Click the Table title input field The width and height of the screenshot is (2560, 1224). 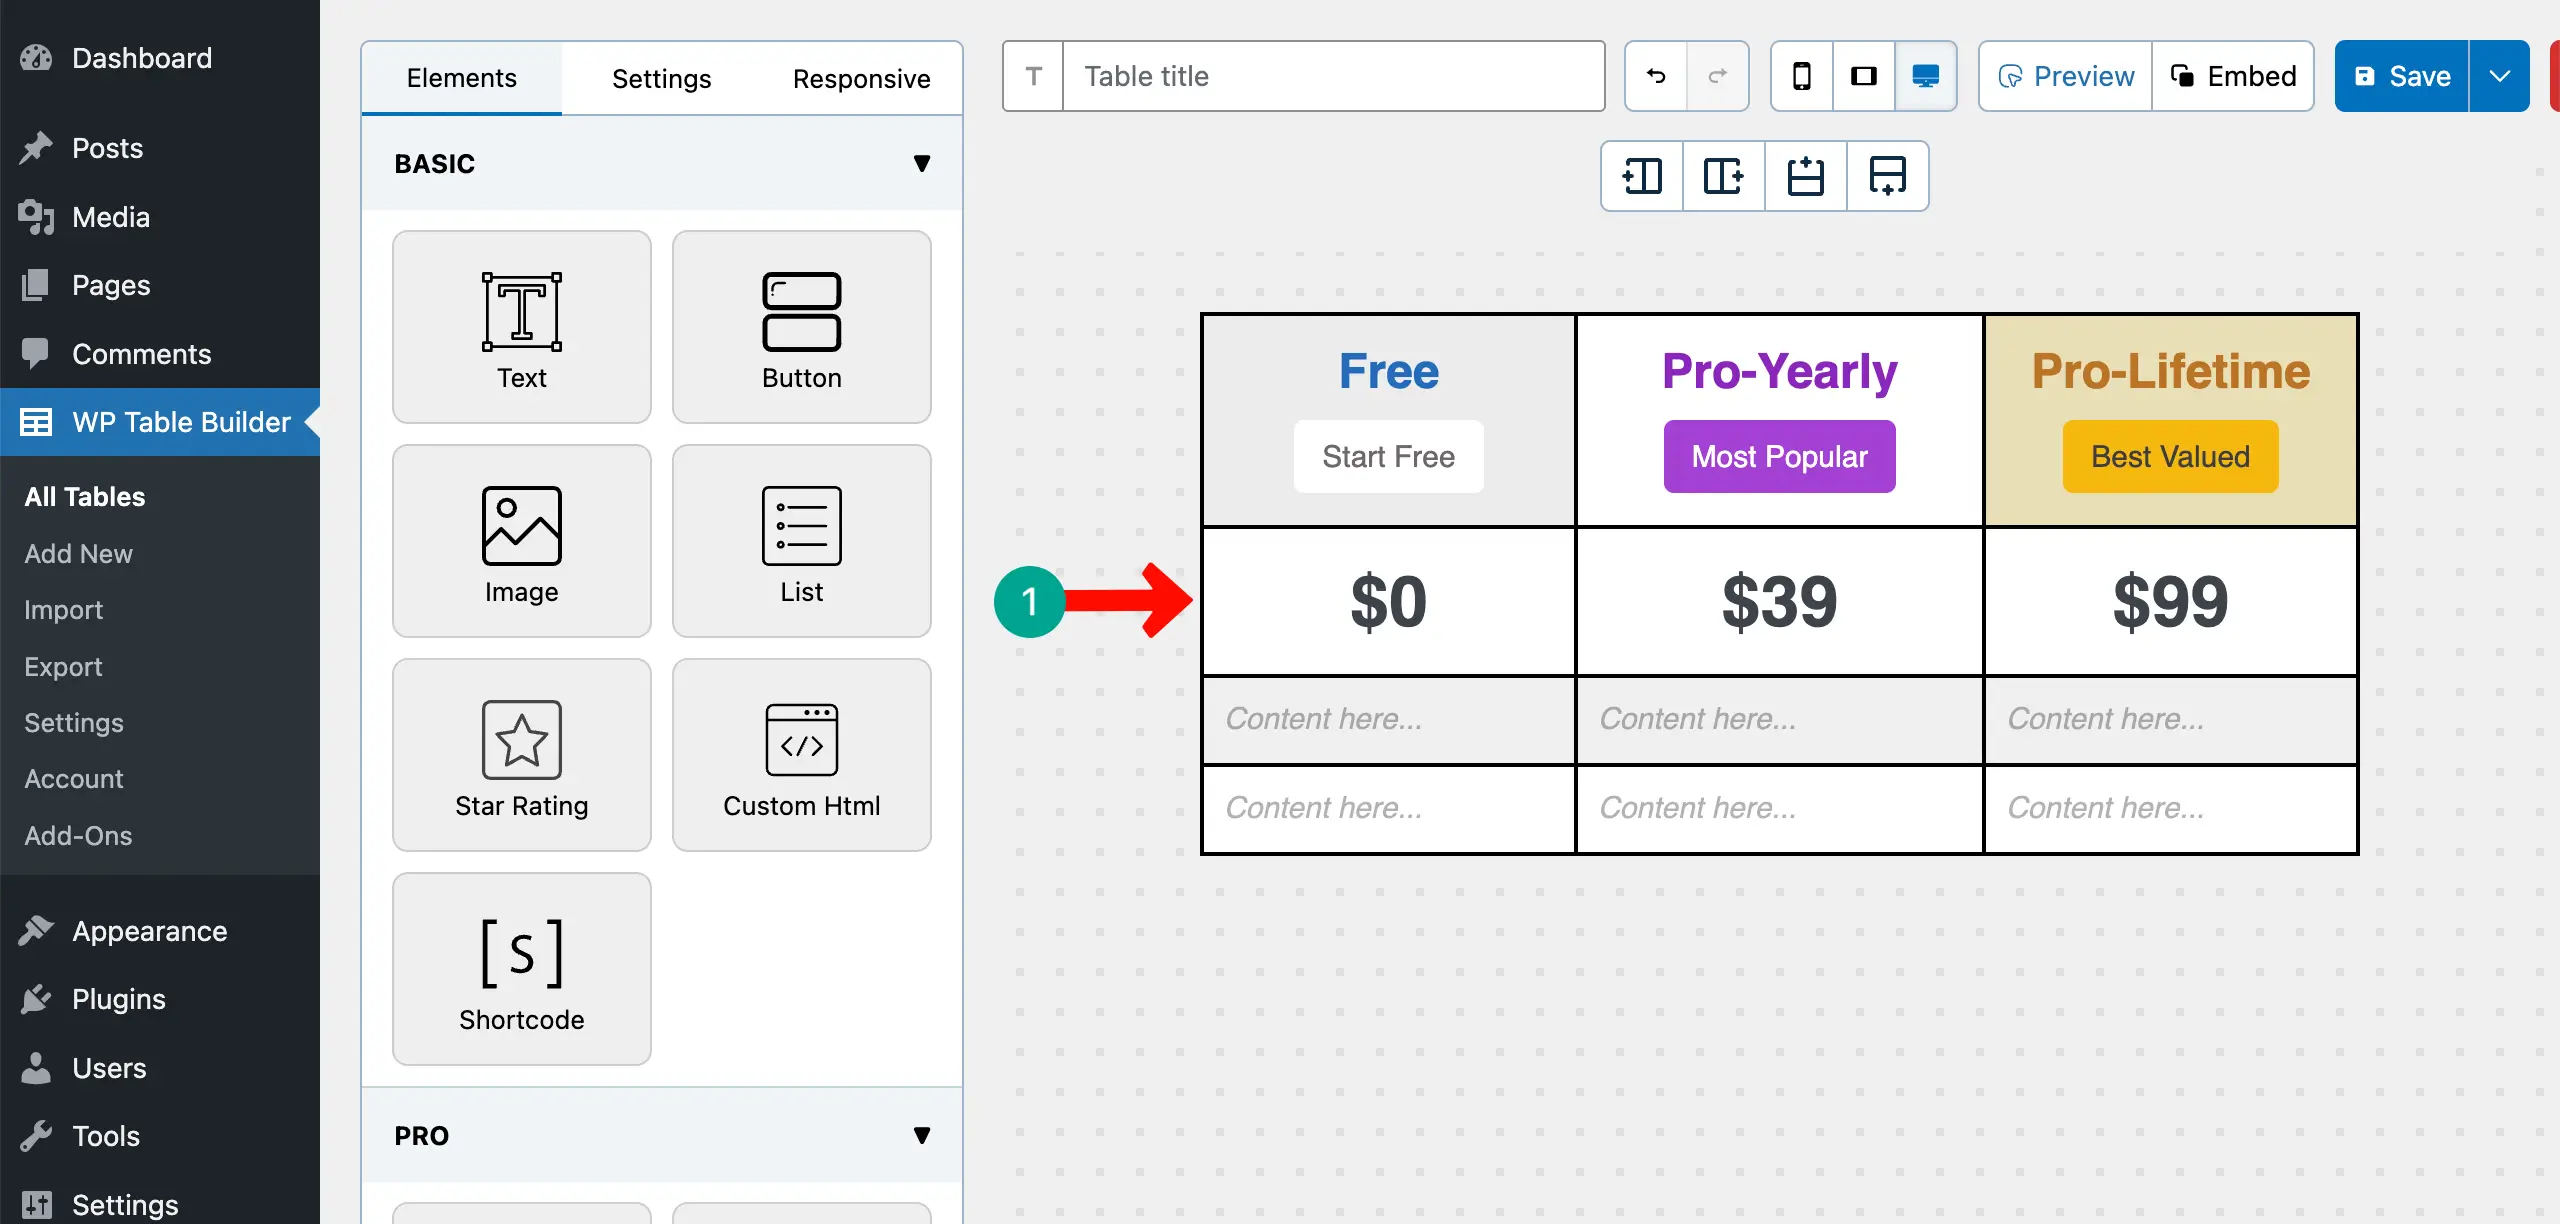click(x=1334, y=75)
